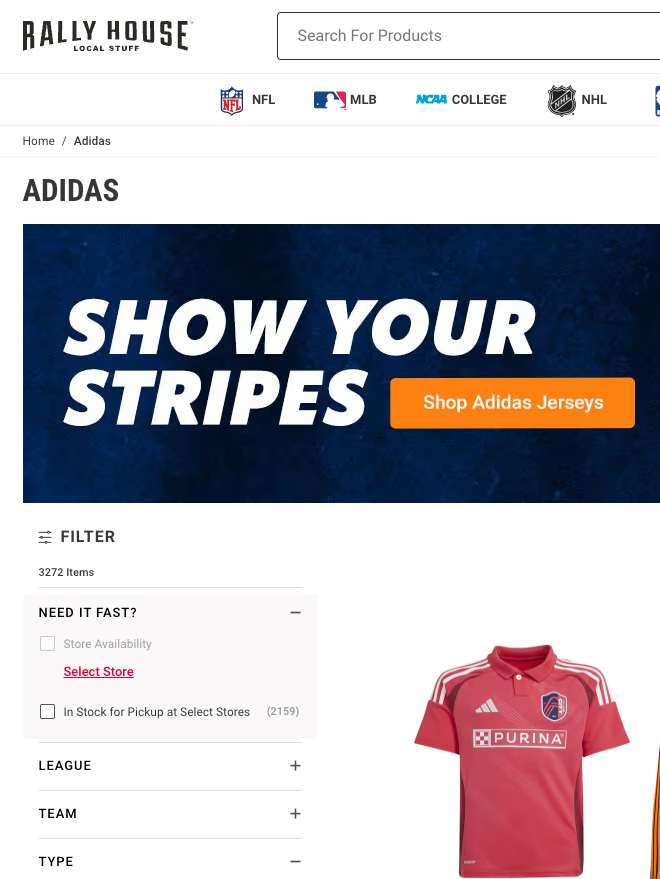Screen dimensions: 660x879
Task: Check the Store Availability checkbox
Action: pos(47,644)
